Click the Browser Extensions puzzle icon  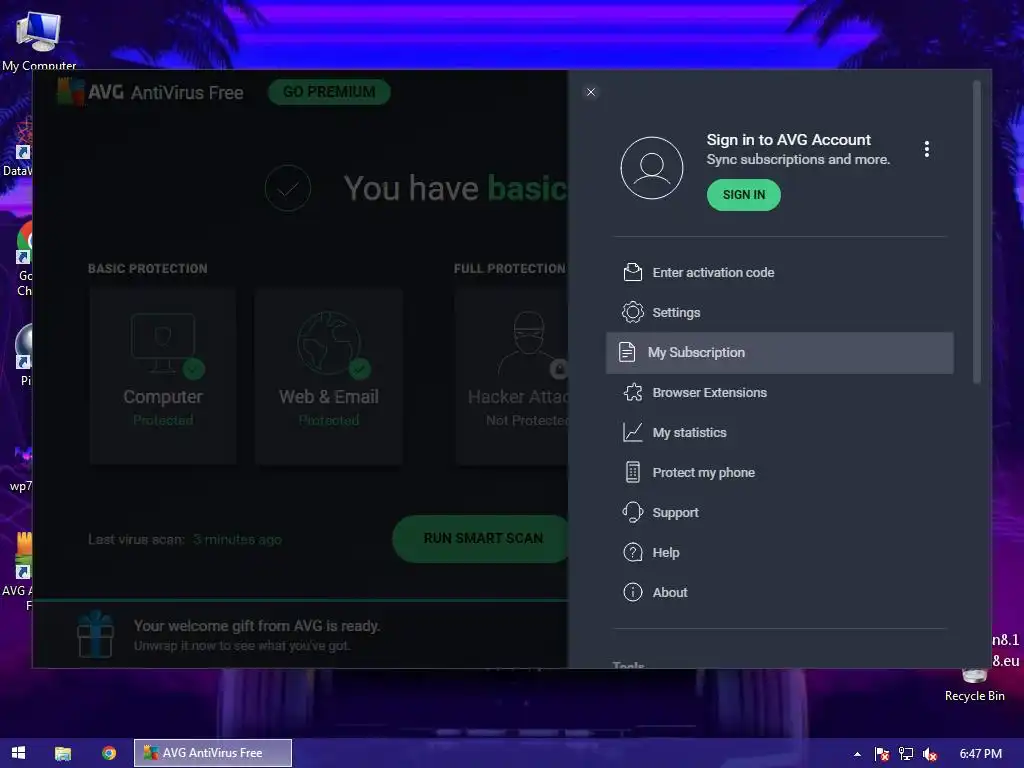[632, 392]
